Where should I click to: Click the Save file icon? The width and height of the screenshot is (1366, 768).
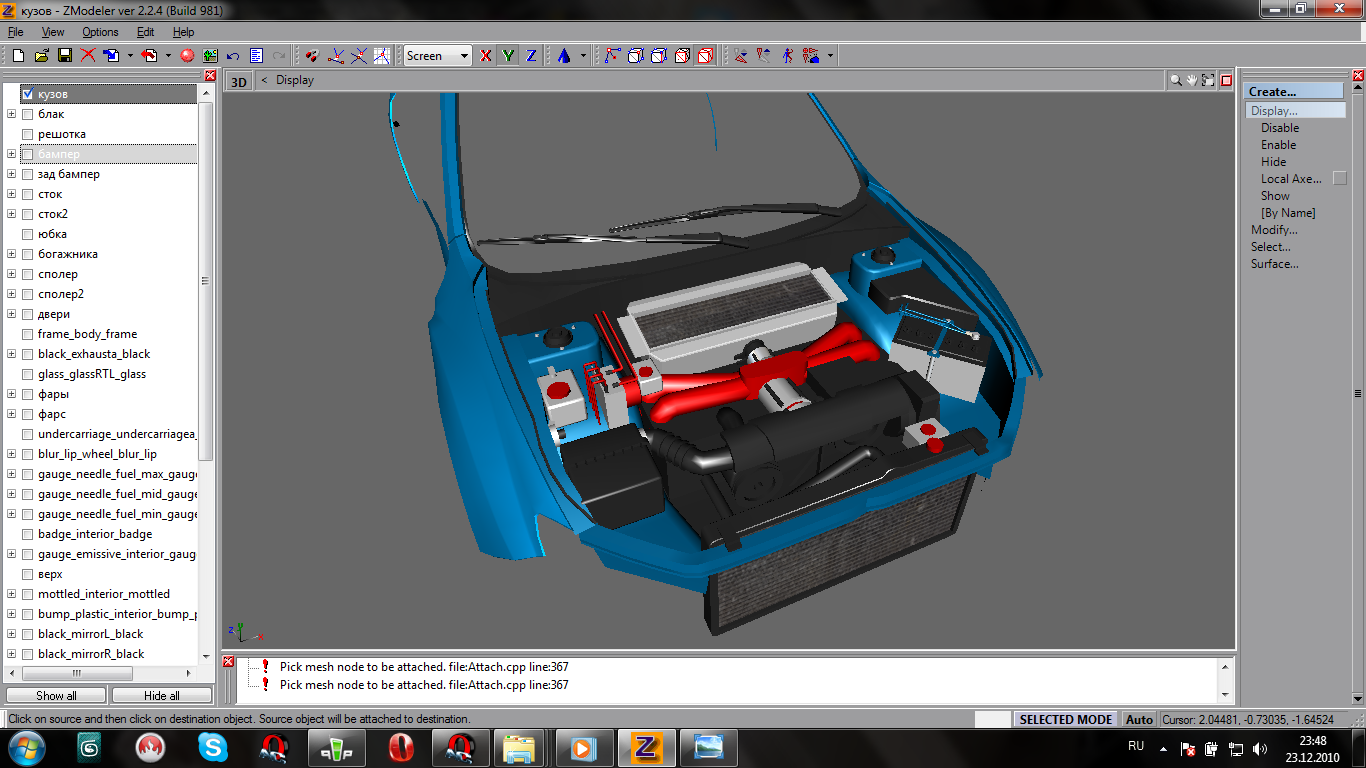pyautogui.click(x=64, y=56)
